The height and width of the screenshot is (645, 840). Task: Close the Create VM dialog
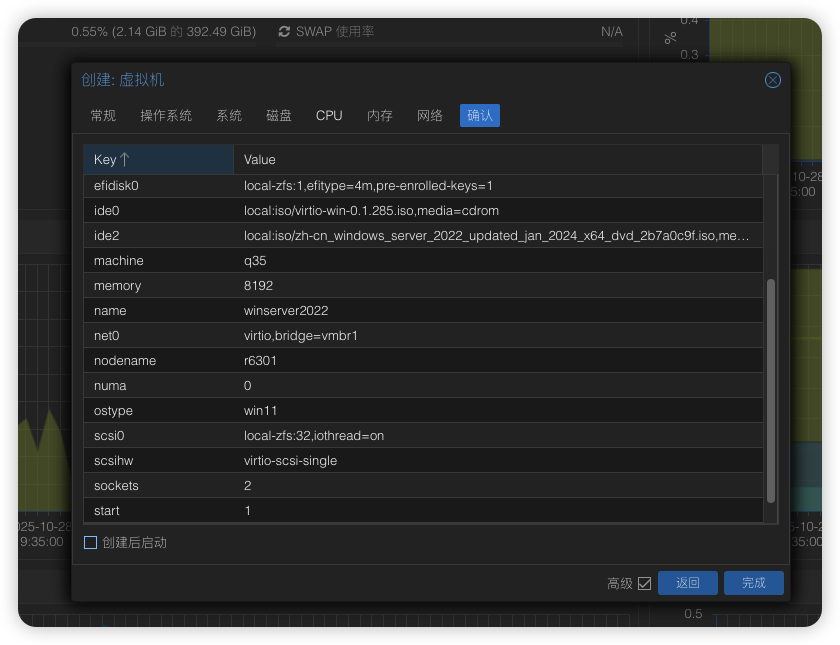(x=772, y=80)
